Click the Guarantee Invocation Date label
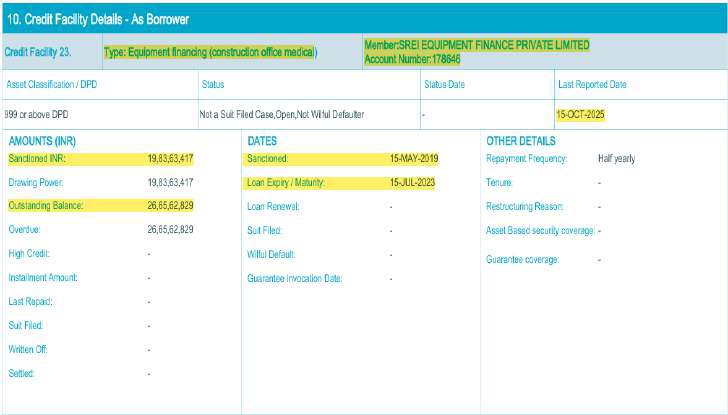Image resolution: width=728 pixels, height=415 pixels. coord(294,279)
